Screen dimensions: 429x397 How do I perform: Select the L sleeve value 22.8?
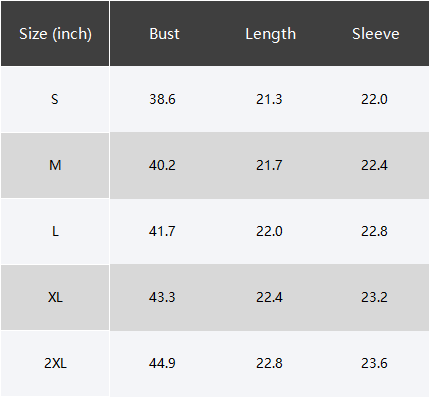(x=374, y=231)
